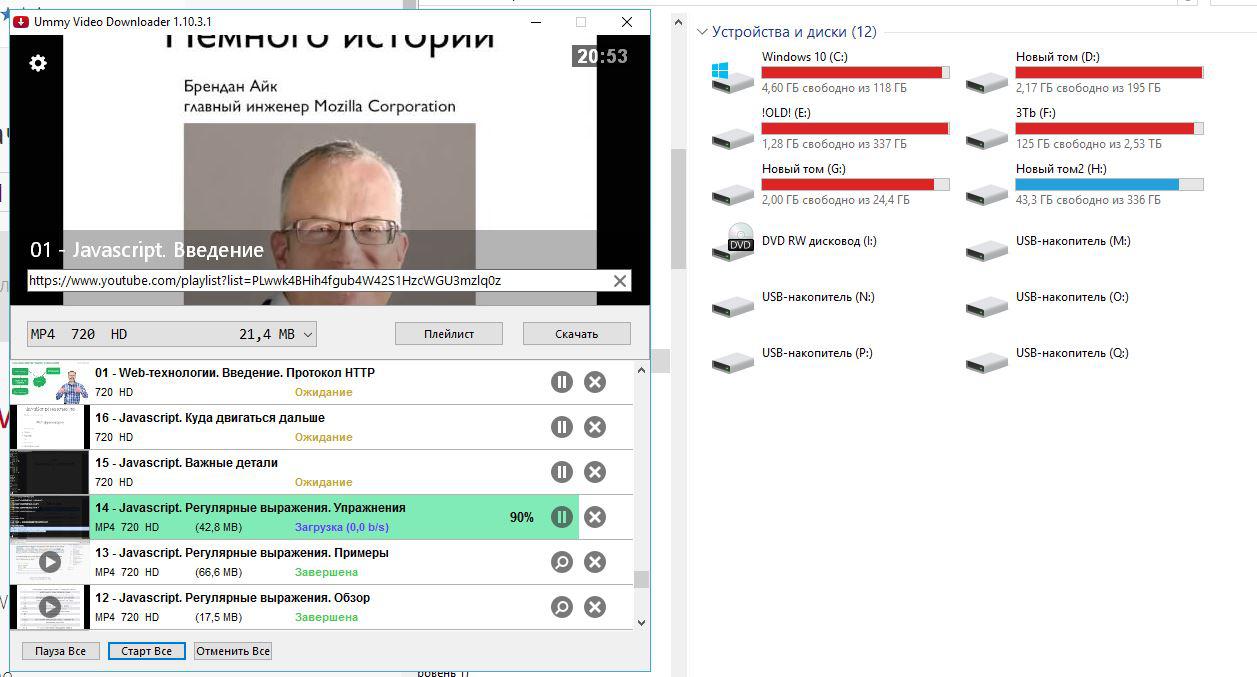This screenshot has width=1257, height=677.
Task: Show 13 - Примеры file in folder
Action: [562, 562]
